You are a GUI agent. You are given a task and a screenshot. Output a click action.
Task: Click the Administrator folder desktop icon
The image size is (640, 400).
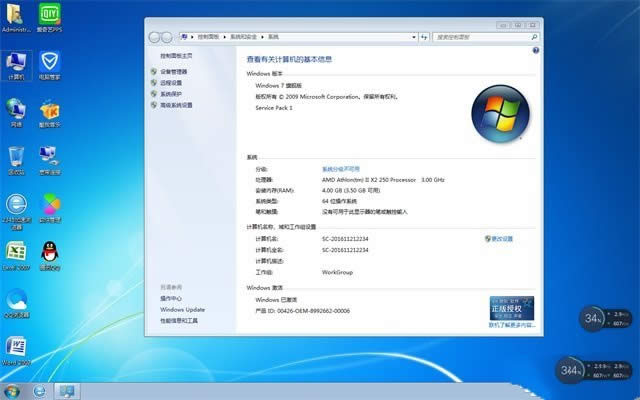coord(17,16)
